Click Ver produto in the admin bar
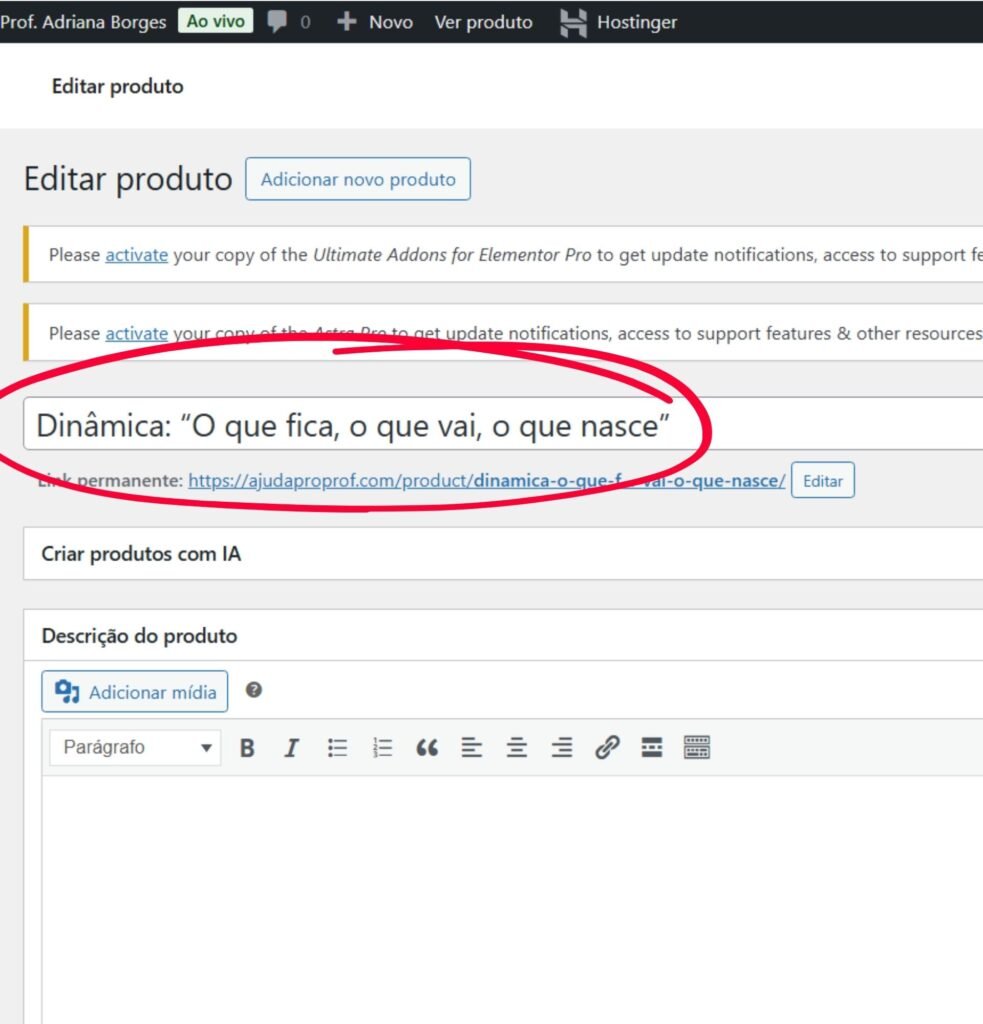983x1024 pixels. coord(483,22)
